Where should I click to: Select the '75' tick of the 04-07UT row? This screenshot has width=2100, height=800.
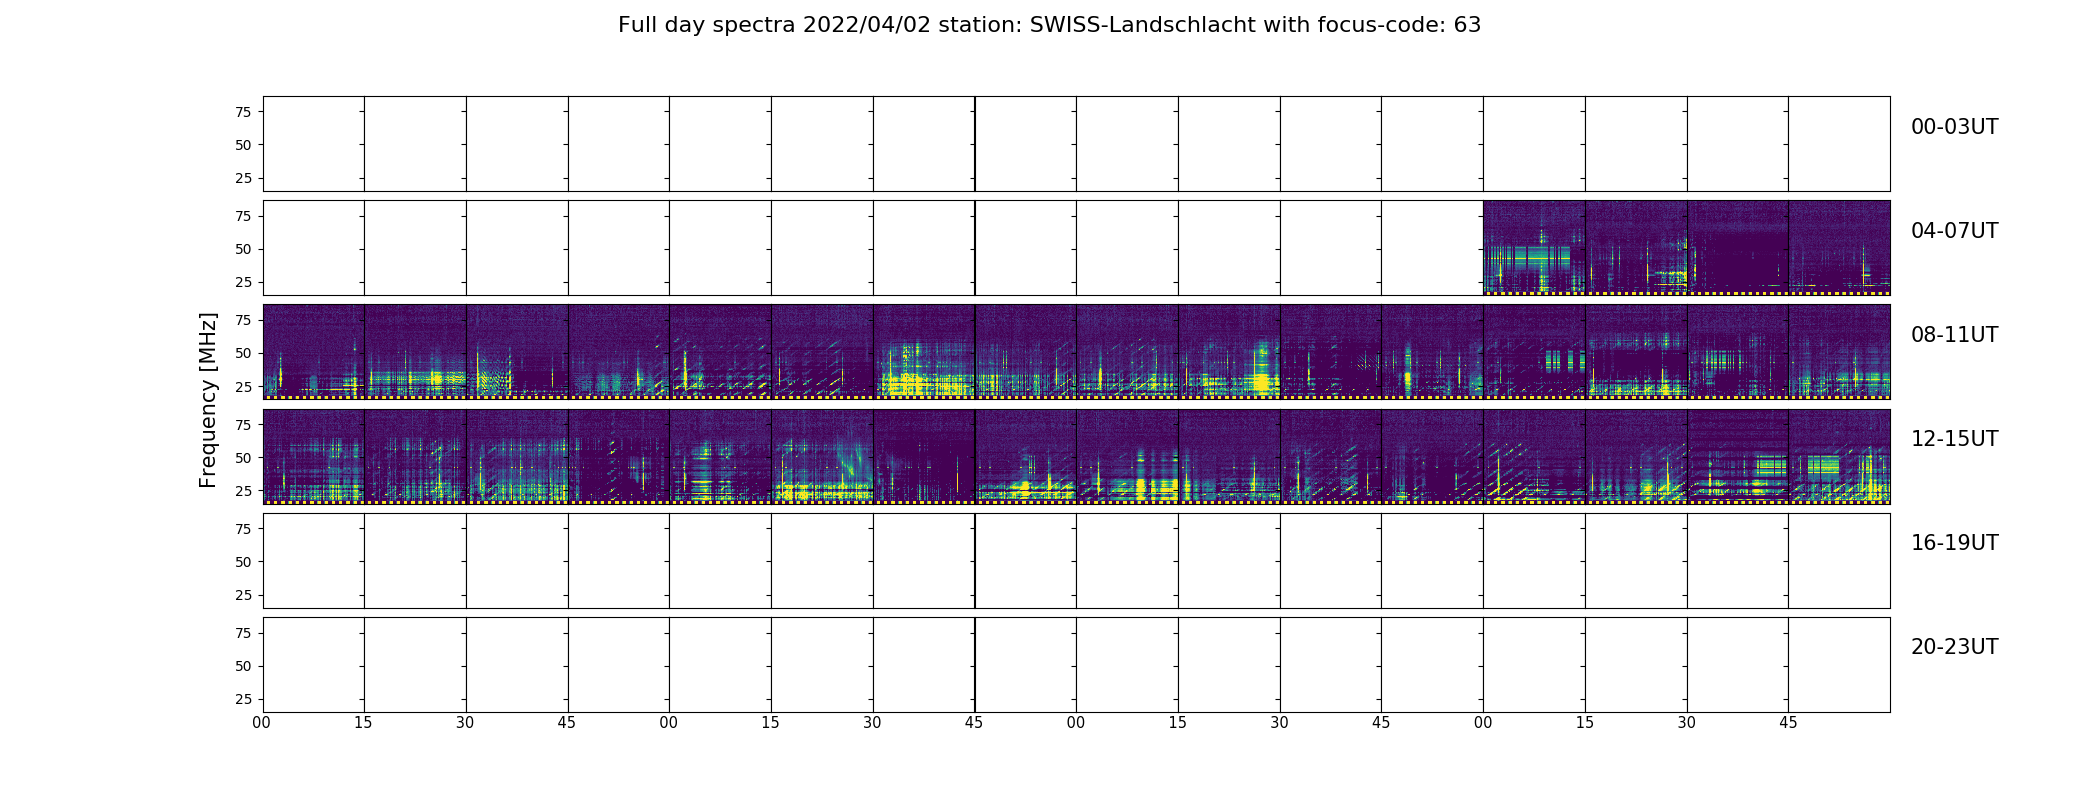(243, 216)
